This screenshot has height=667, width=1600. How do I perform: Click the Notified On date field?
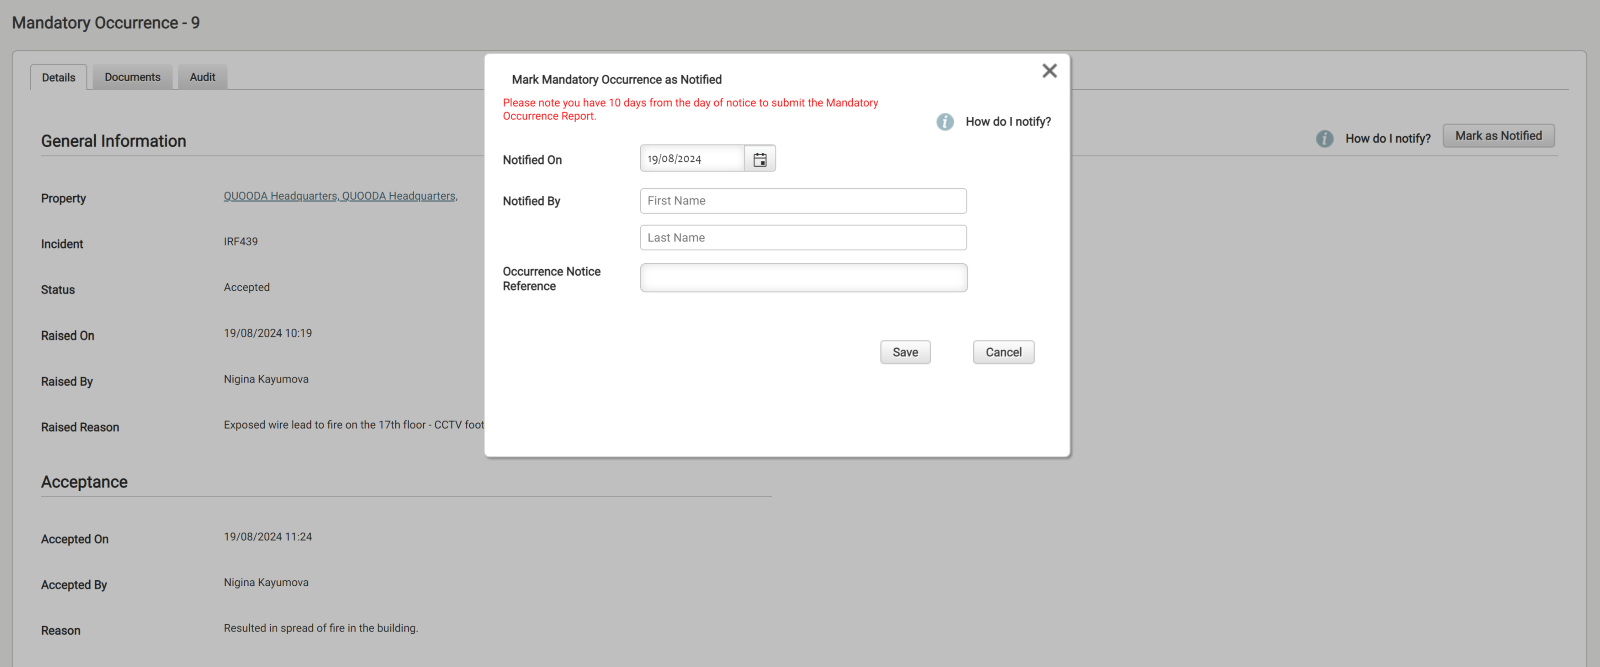point(692,159)
